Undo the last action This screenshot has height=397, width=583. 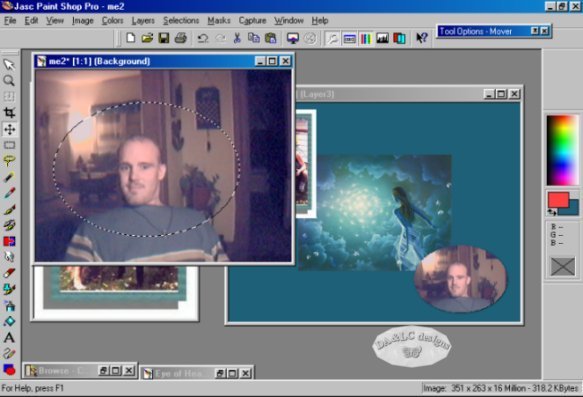click(x=203, y=38)
